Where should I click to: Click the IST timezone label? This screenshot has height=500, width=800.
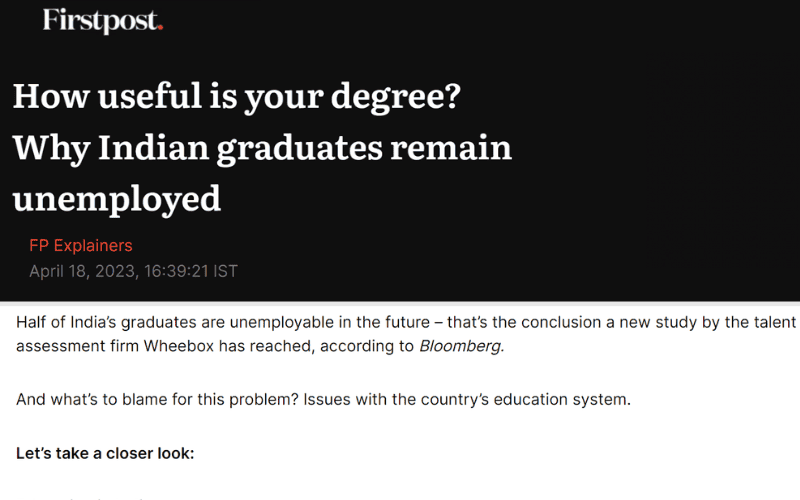pyautogui.click(x=225, y=271)
